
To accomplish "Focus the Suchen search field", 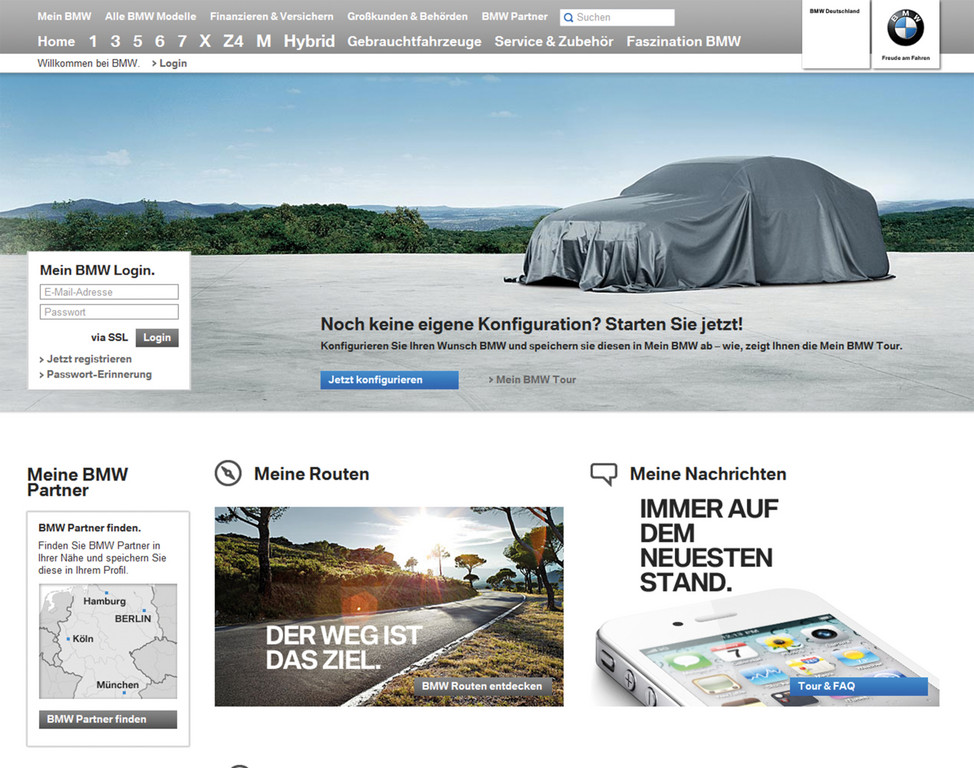I will [x=617, y=17].
